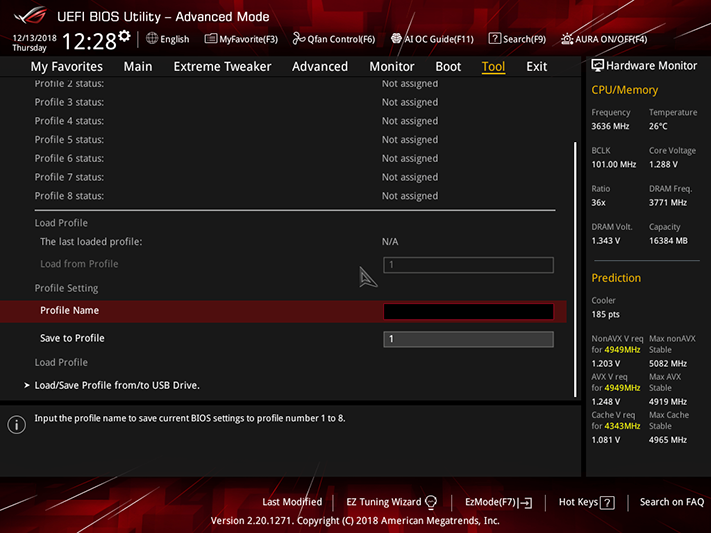
Task: Select English language option
Action: (x=175, y=39)
